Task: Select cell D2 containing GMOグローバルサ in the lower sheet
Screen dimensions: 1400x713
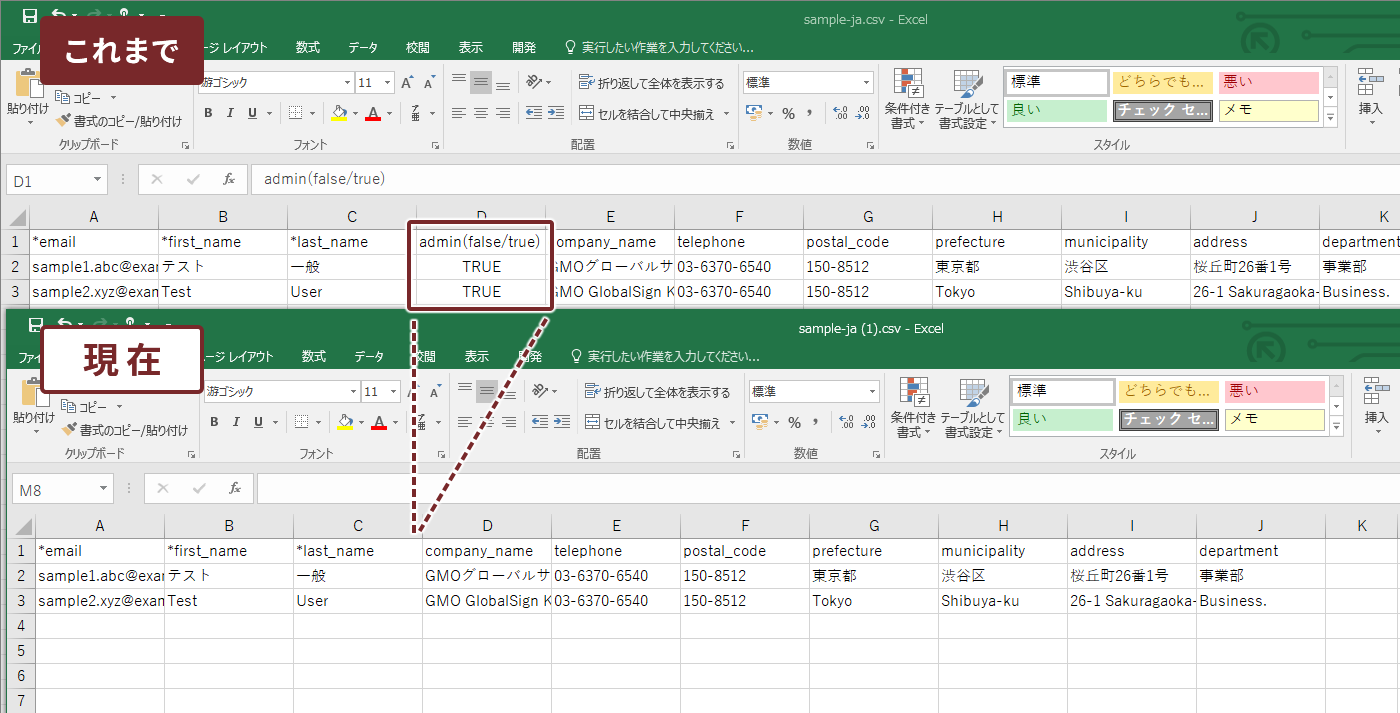Action: [x=486, y=575]
